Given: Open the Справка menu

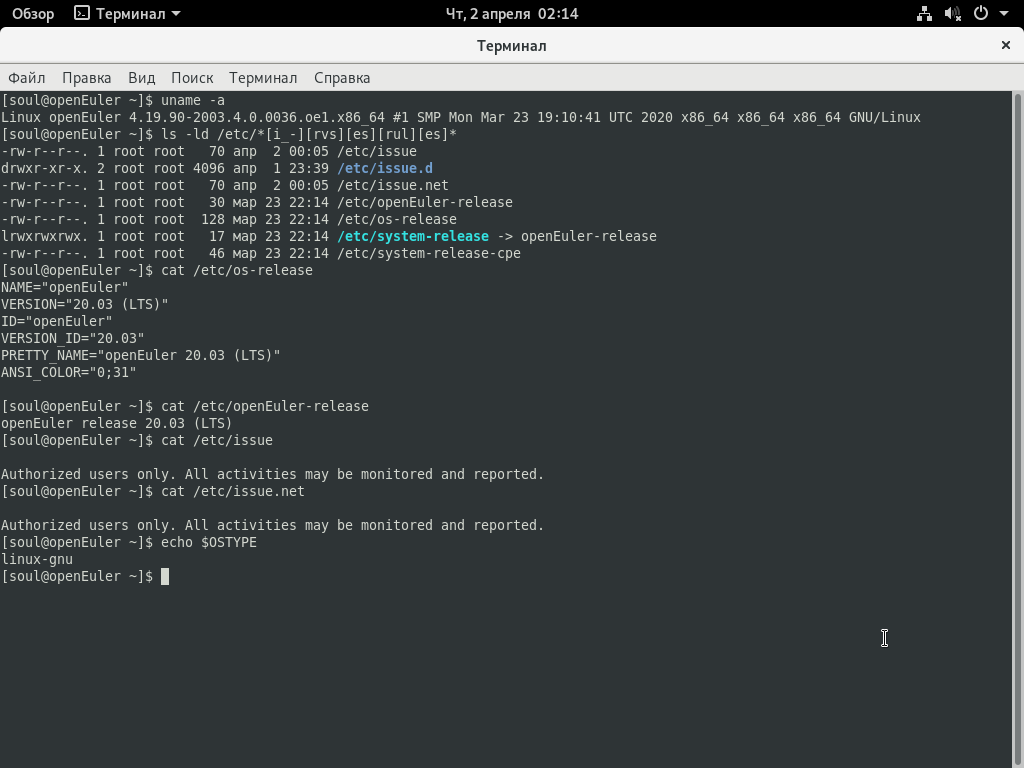Looking at the screenshot, I should pyautogui.click(x=342, y=78).
